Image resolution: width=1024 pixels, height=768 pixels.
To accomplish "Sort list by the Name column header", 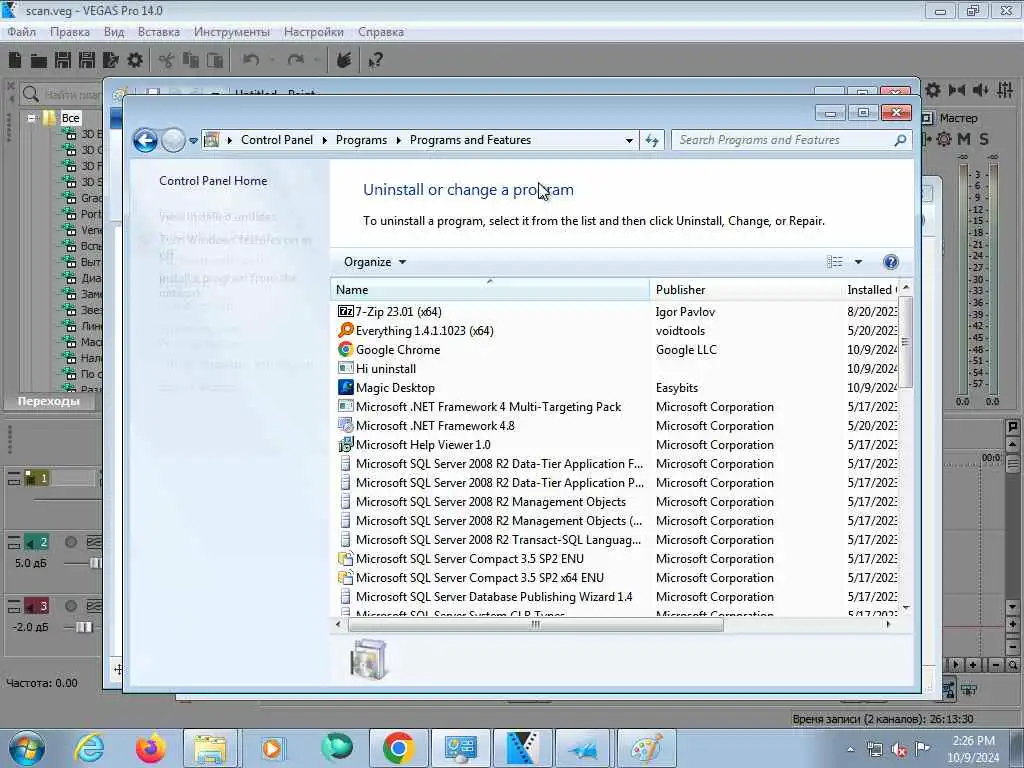I will [x=490, y=289].
